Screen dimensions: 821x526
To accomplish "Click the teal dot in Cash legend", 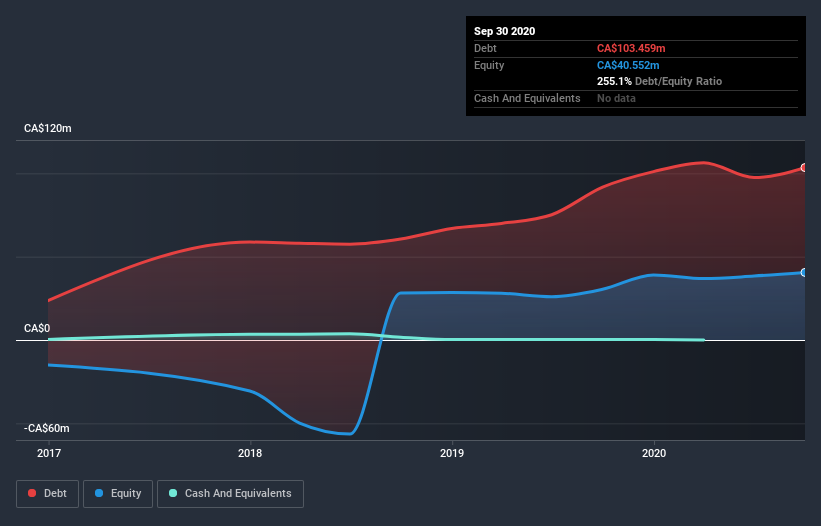I will tap(173, 493).
